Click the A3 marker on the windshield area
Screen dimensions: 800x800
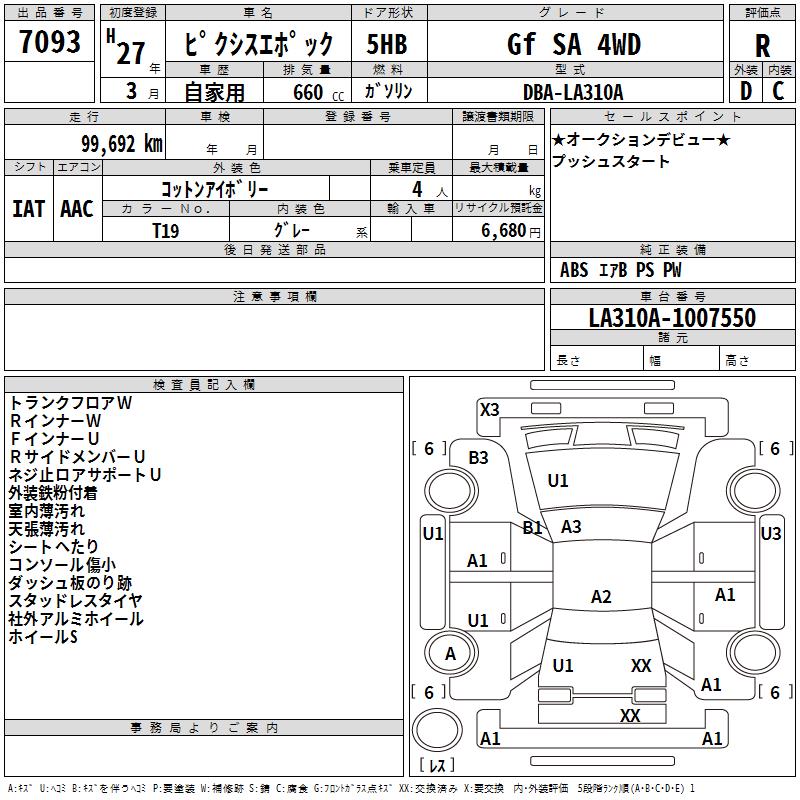tap(571, 527)
